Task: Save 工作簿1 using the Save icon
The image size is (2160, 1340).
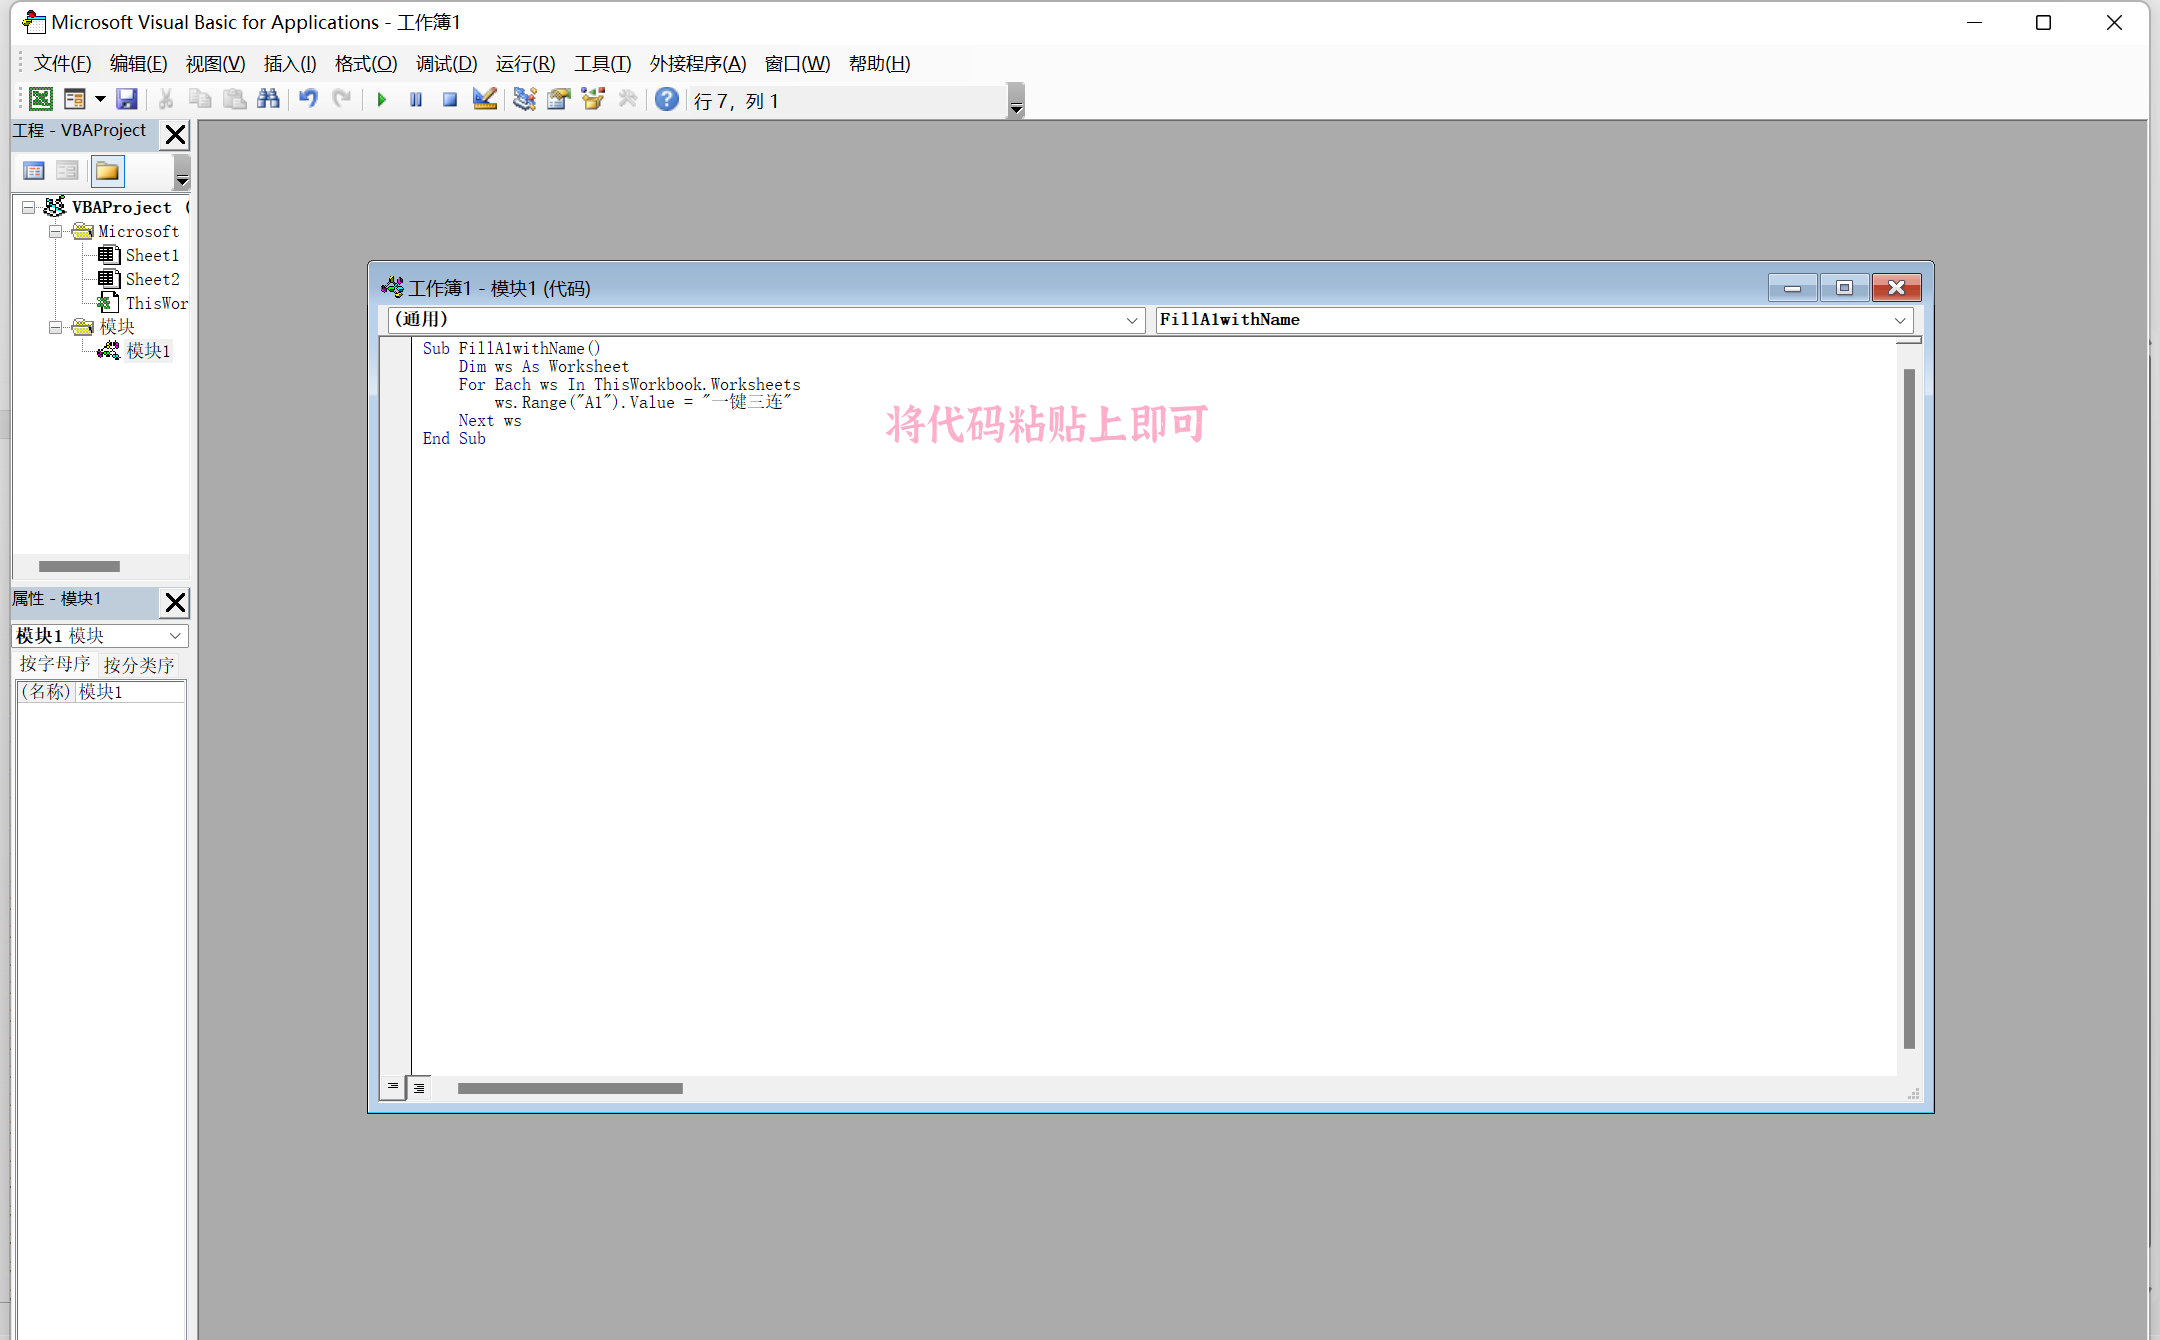Action: pyautogui.click(x=128, y=99)
